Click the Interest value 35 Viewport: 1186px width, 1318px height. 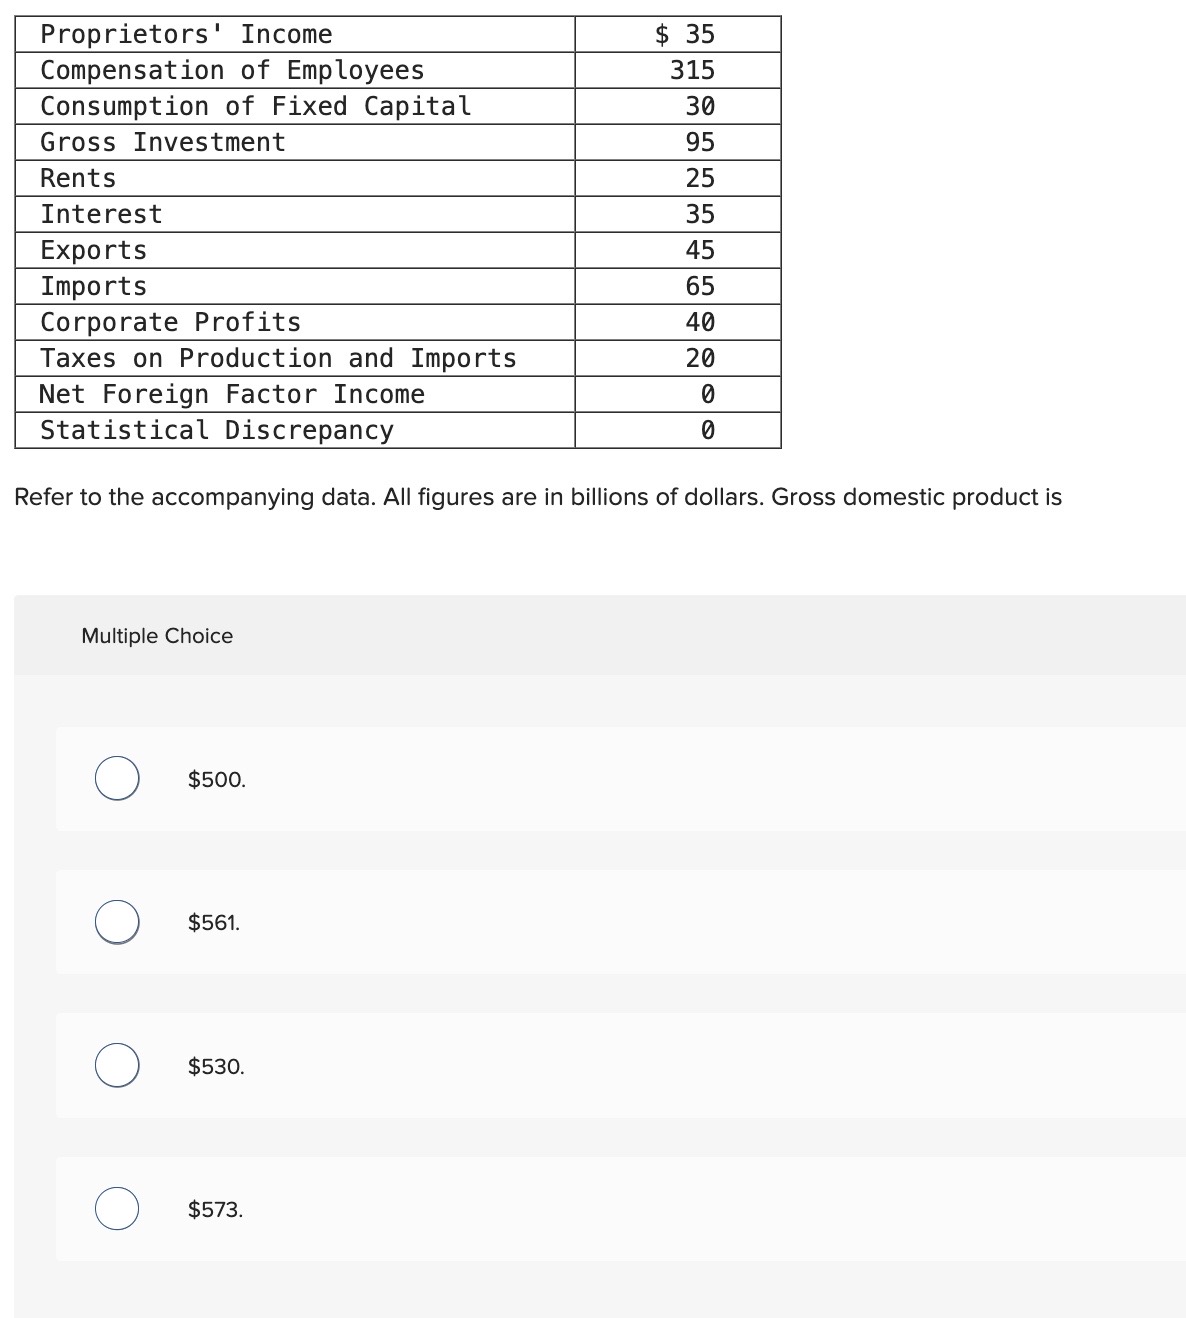tap(703, 214)
